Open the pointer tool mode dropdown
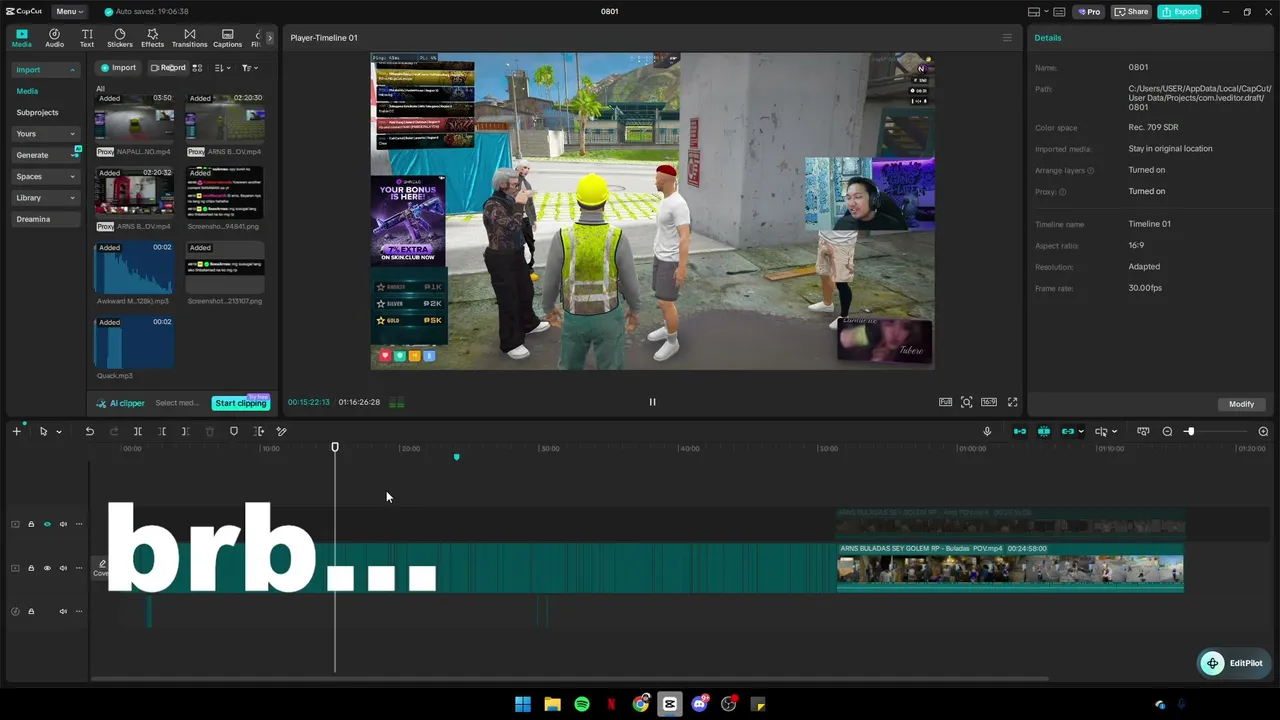Viewport: 1280px width, 720px height. [x=59, y=432]
